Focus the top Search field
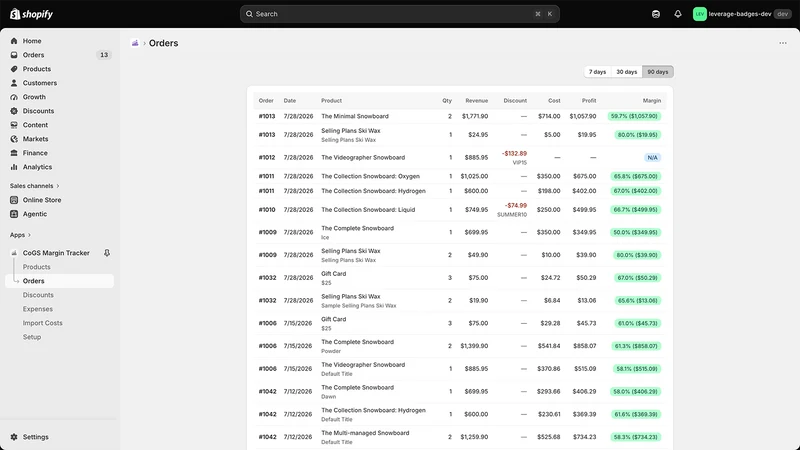 pos(399,14)
